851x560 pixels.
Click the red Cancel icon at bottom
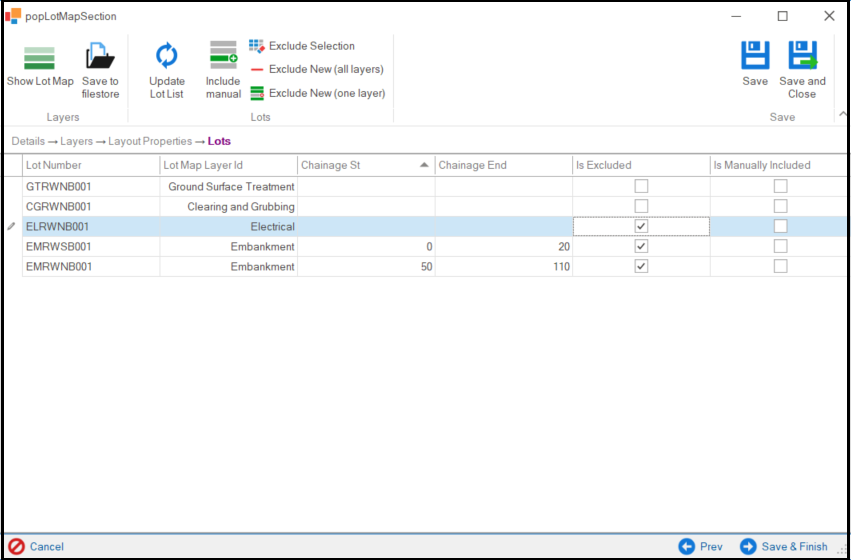point(16,546)
